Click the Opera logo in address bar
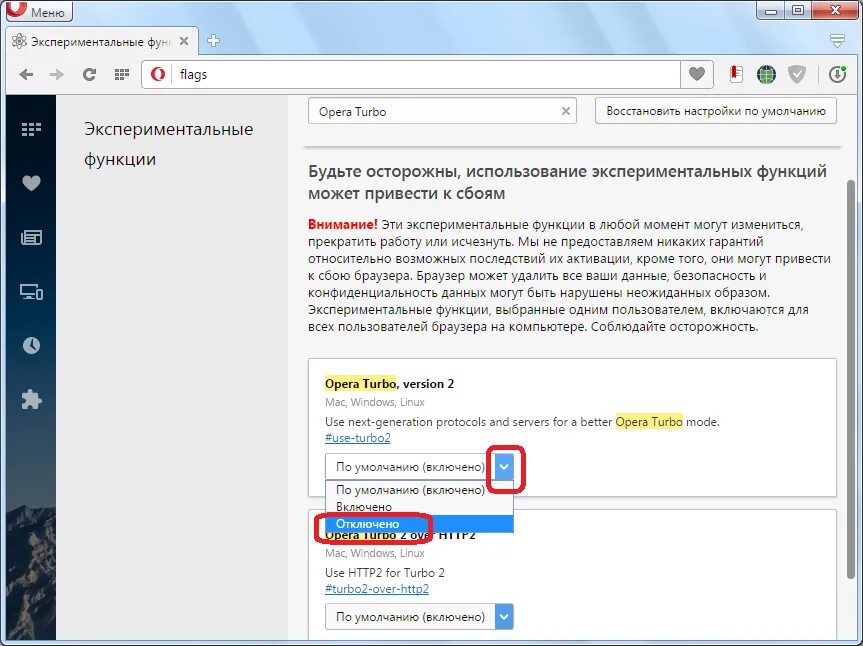The image size is (863, 646). point(158,74)
